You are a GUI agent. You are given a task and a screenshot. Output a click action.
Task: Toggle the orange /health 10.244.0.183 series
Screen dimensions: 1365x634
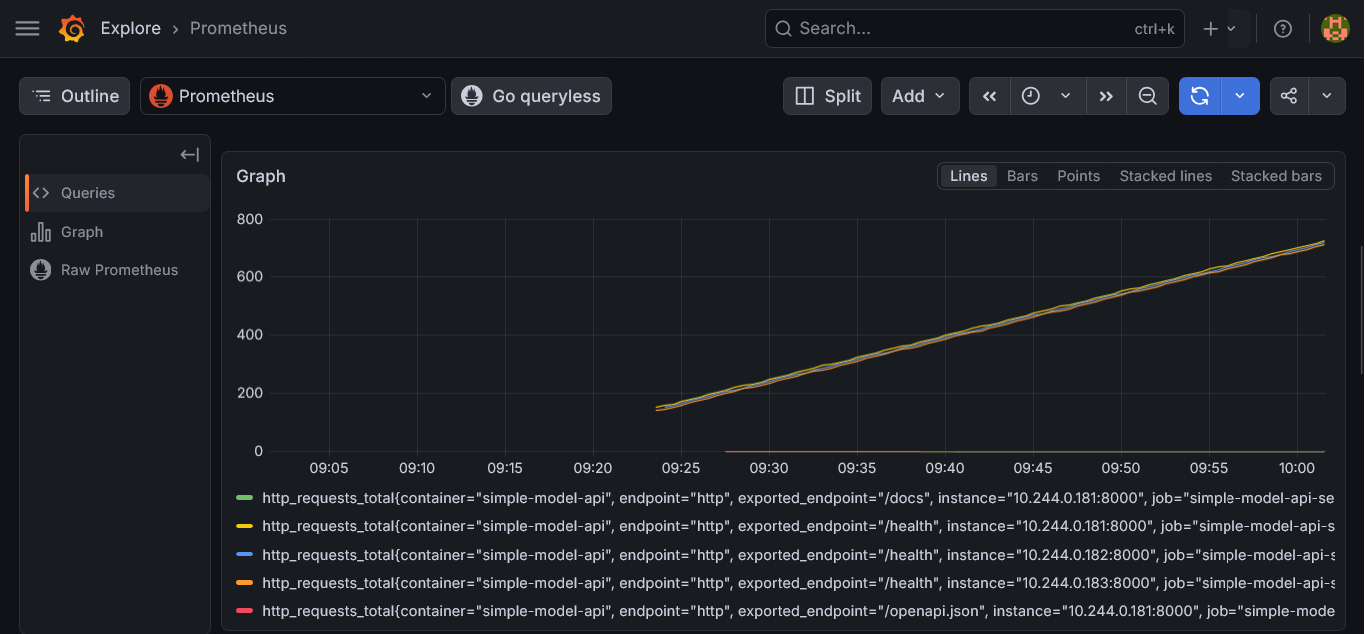[244, 582]
